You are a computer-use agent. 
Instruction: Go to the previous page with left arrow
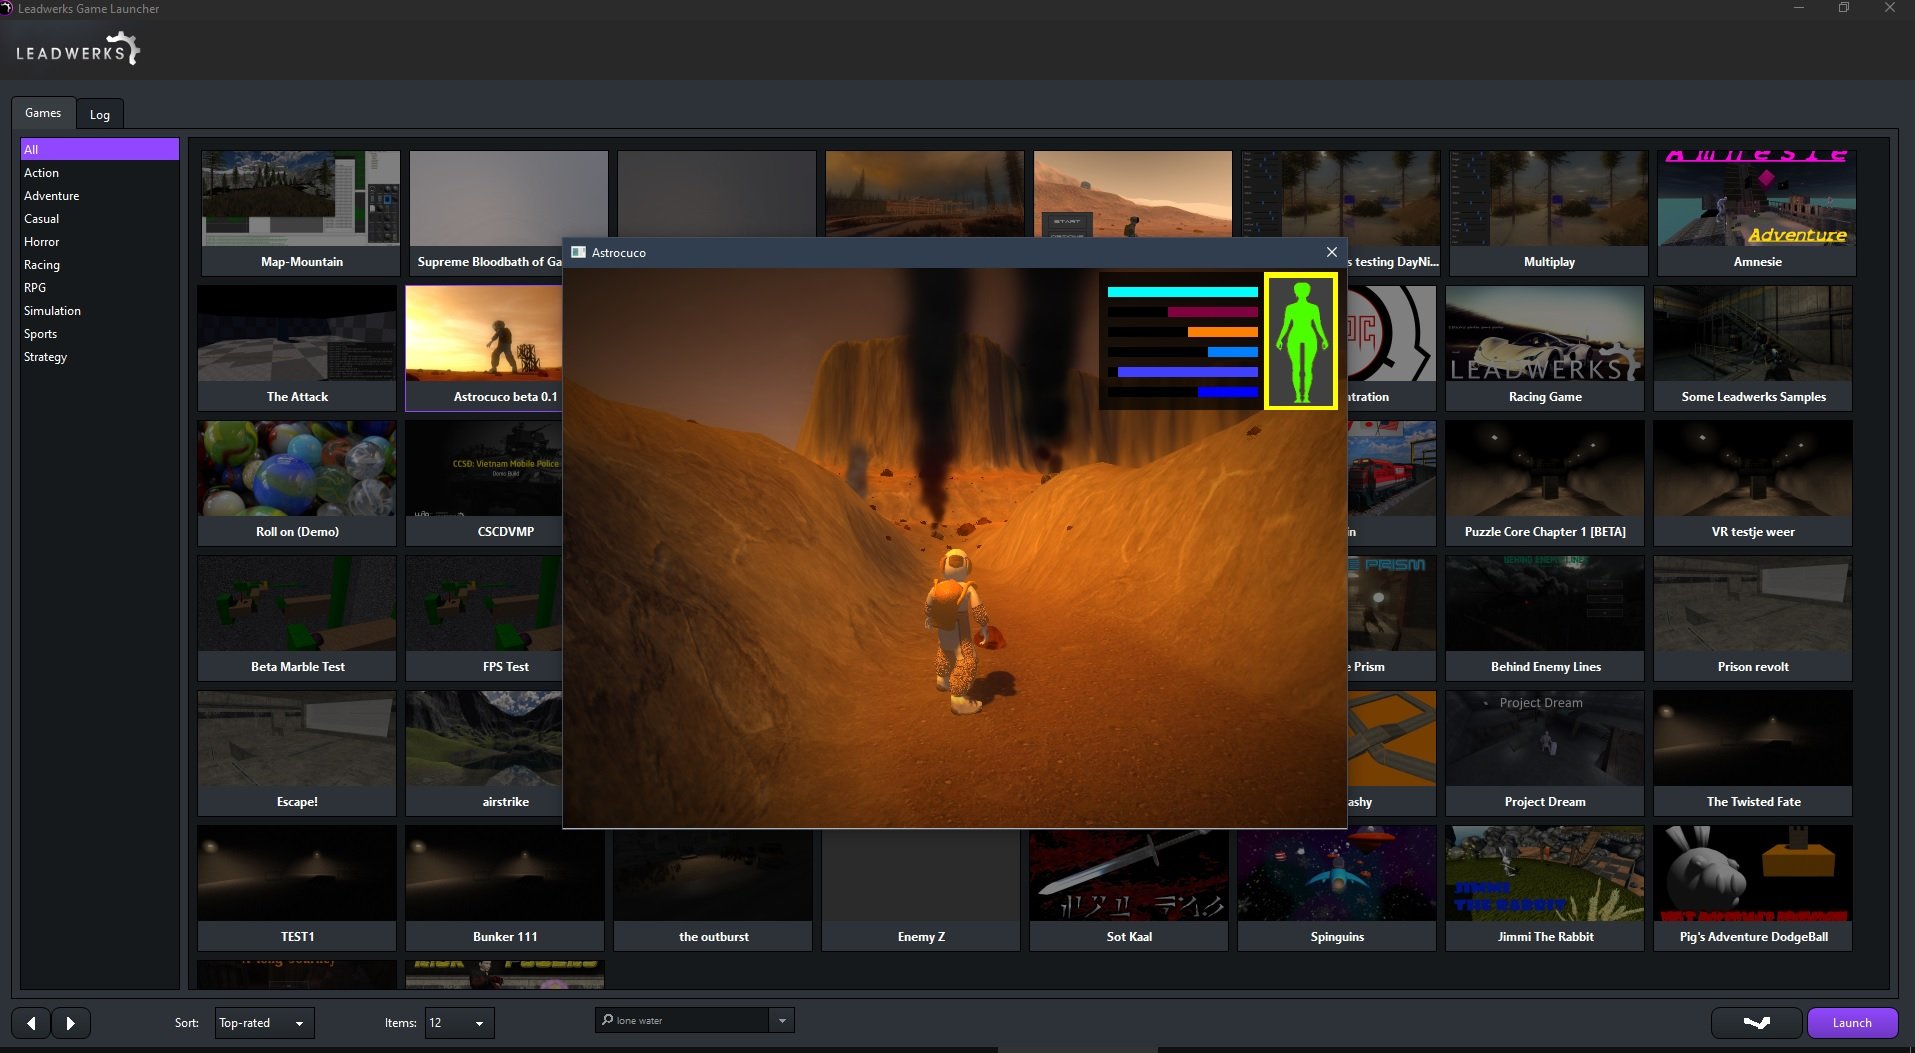(31, 1023)
